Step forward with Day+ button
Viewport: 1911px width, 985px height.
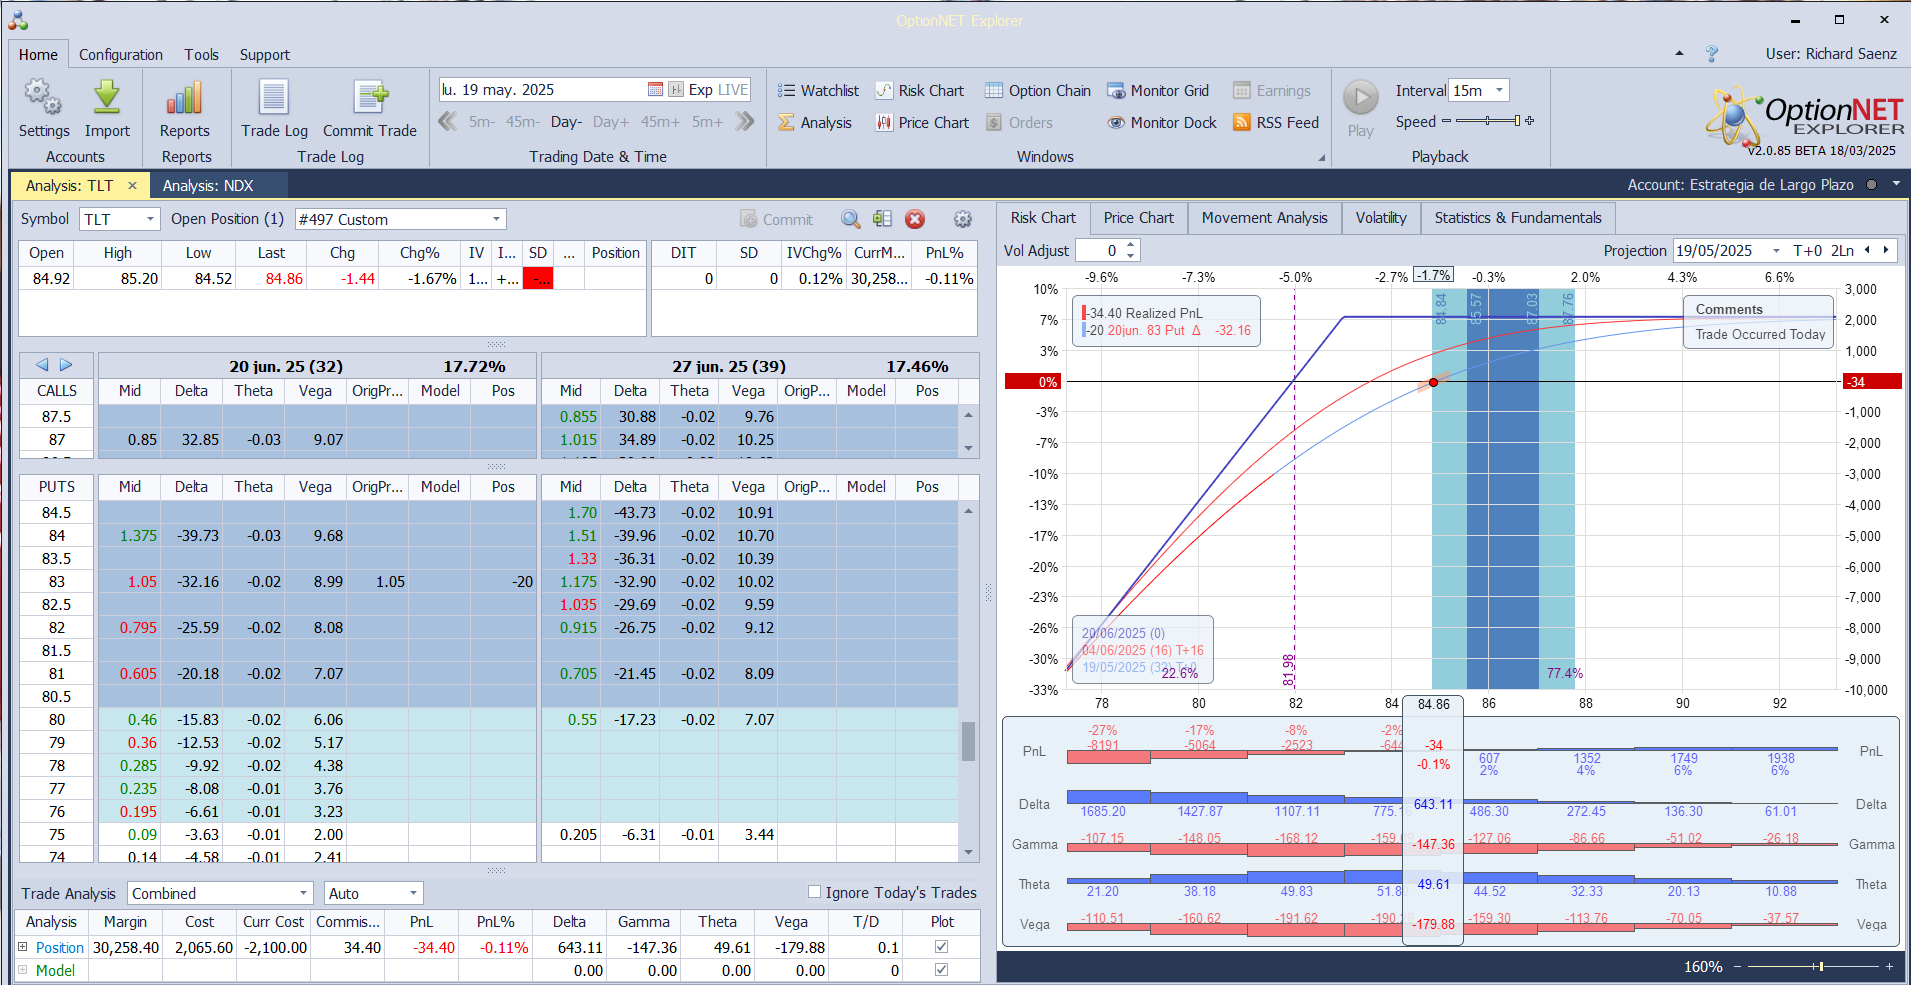coord(611,122)
